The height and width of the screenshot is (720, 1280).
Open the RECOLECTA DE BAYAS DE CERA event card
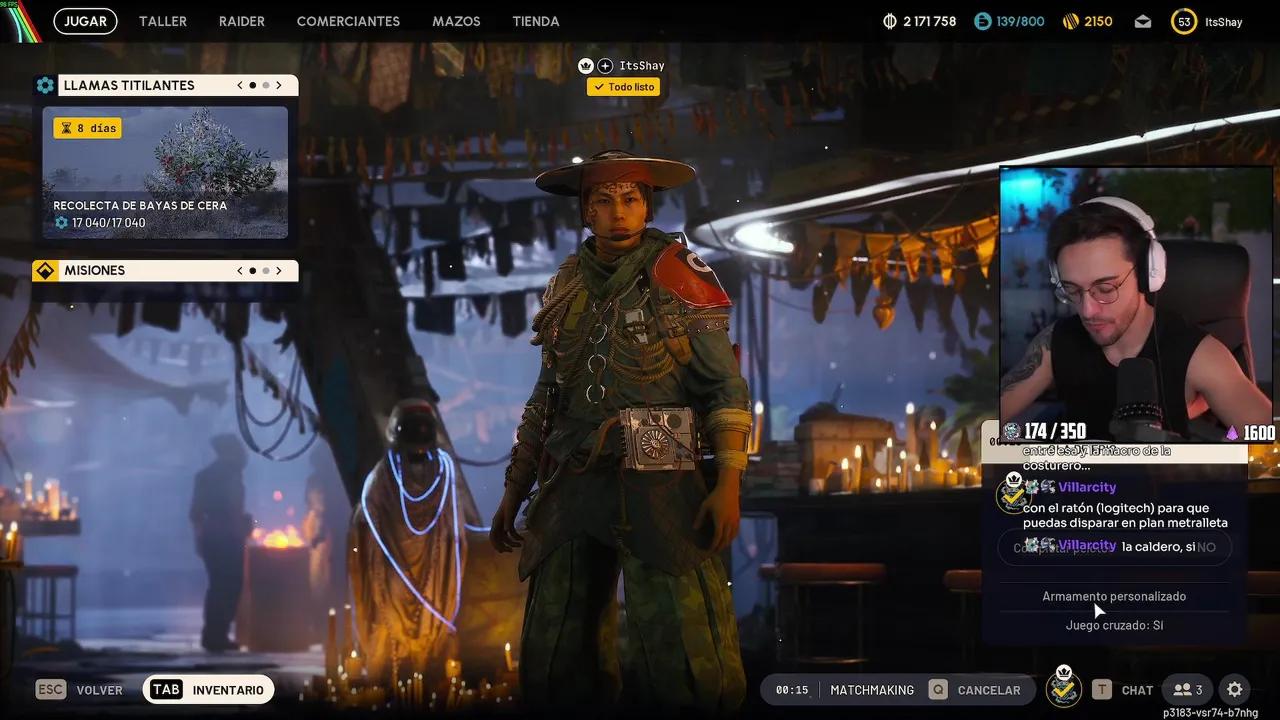coord(165,172)
